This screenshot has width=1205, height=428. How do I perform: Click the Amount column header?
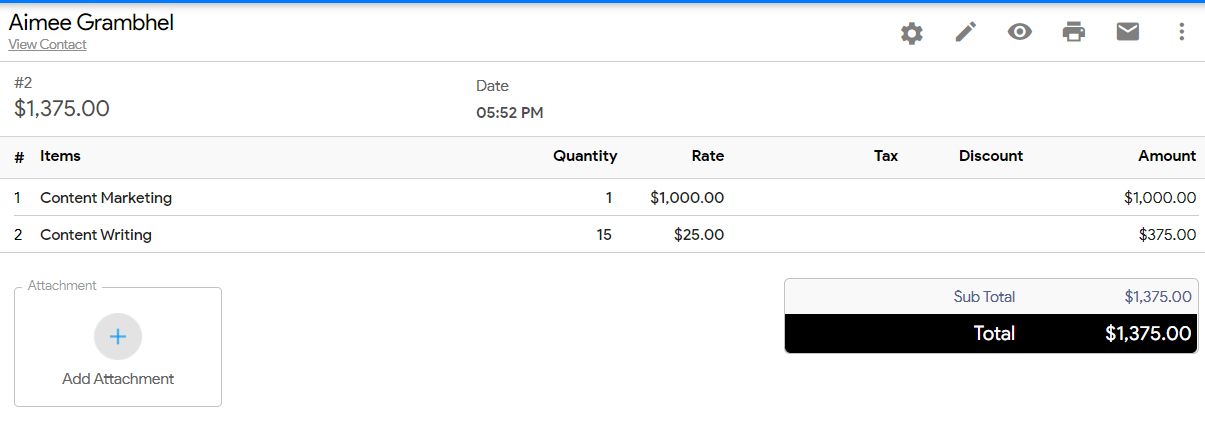click(1167, 156)
